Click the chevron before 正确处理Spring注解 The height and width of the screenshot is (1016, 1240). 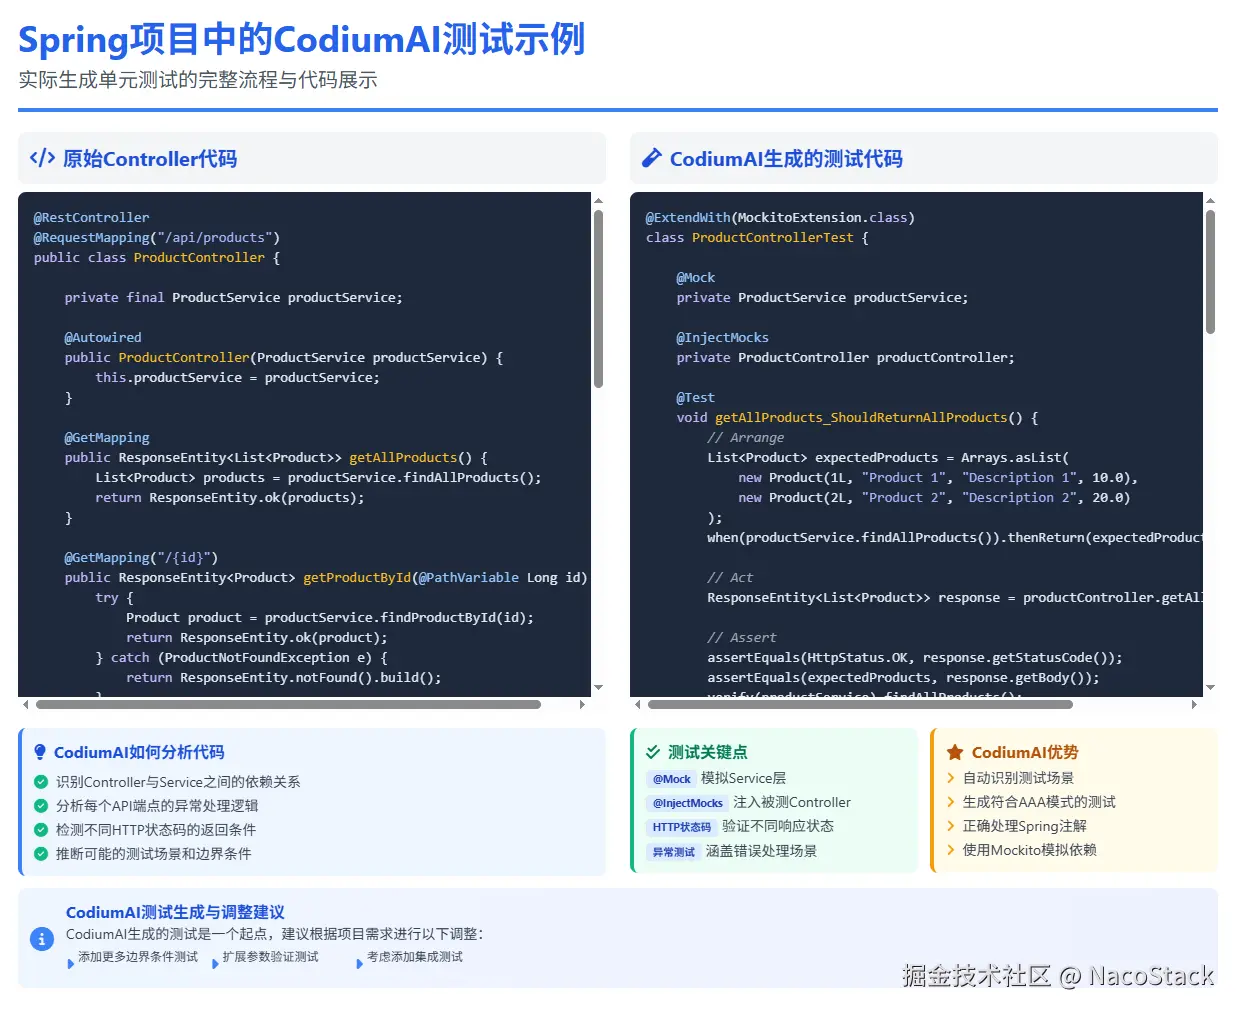951,826
